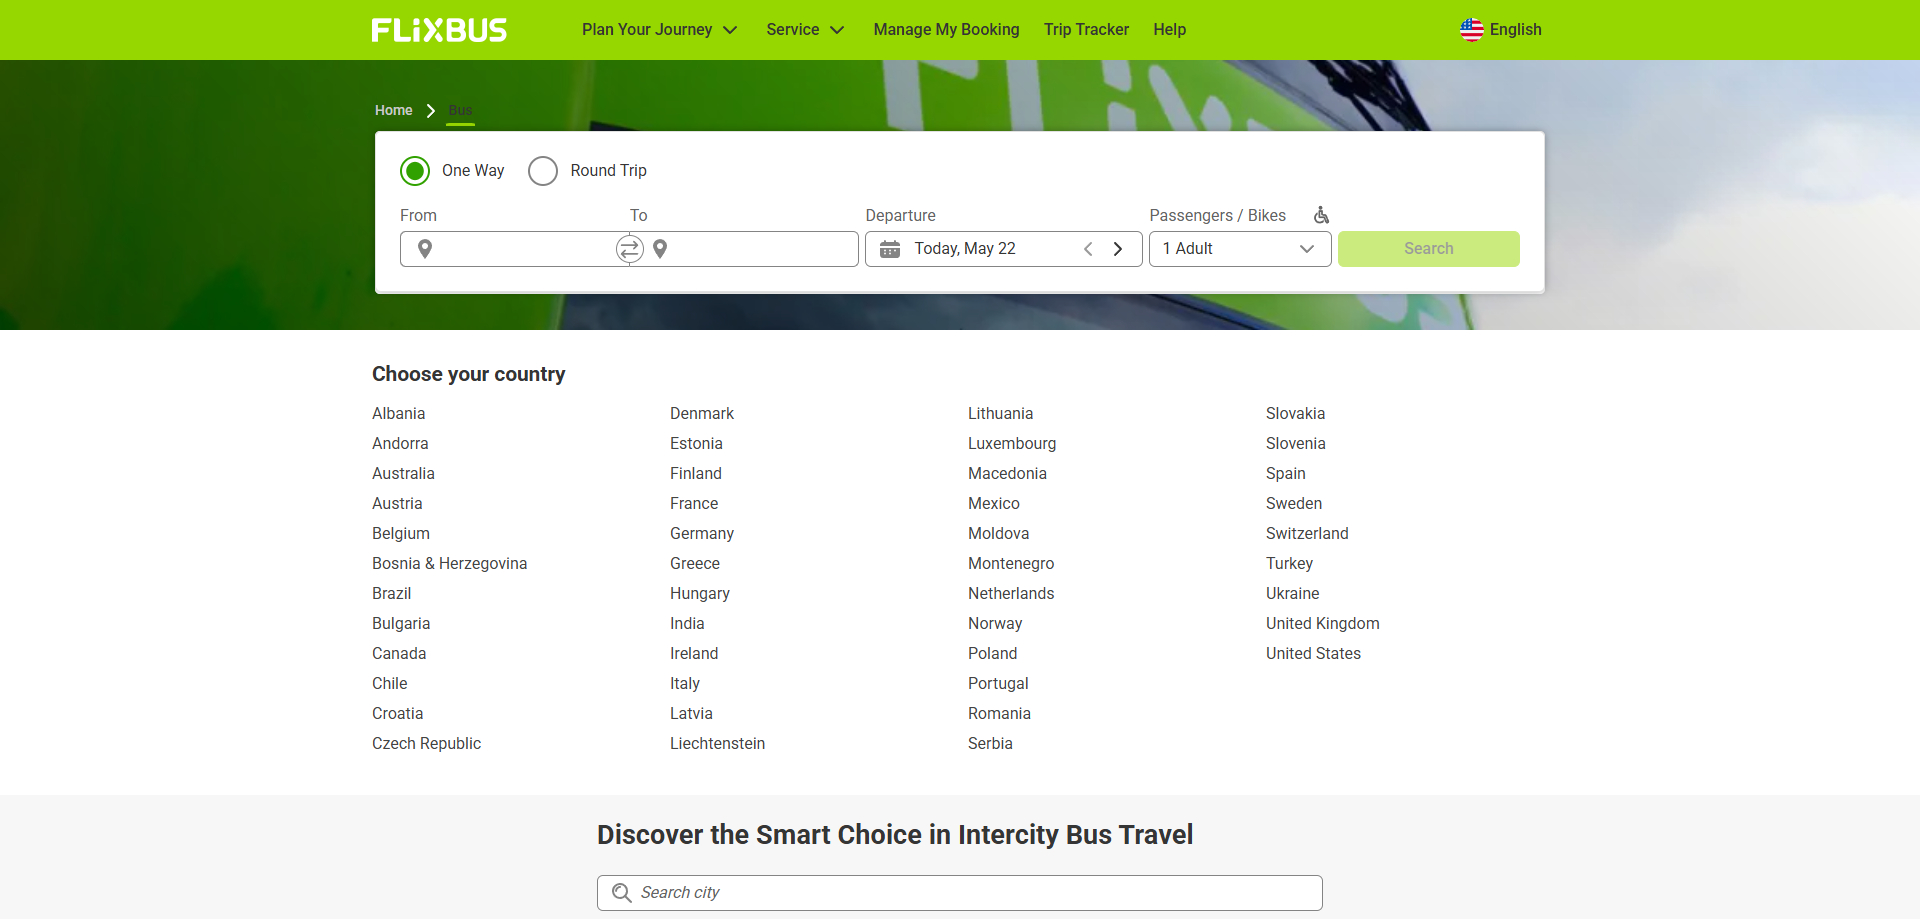Select Greece country link
Image resolution: width=1920 pixels, height=919 pixels.
pyautogui.click(x=695, y=564)
